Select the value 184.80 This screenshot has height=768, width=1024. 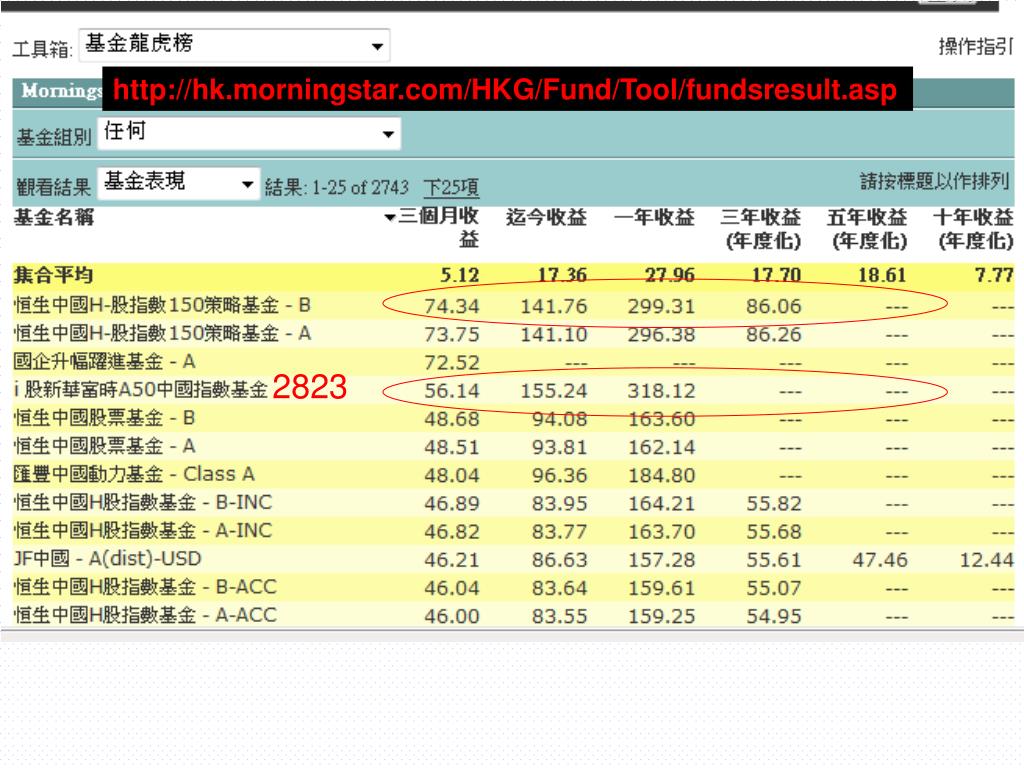pos(661,475)
